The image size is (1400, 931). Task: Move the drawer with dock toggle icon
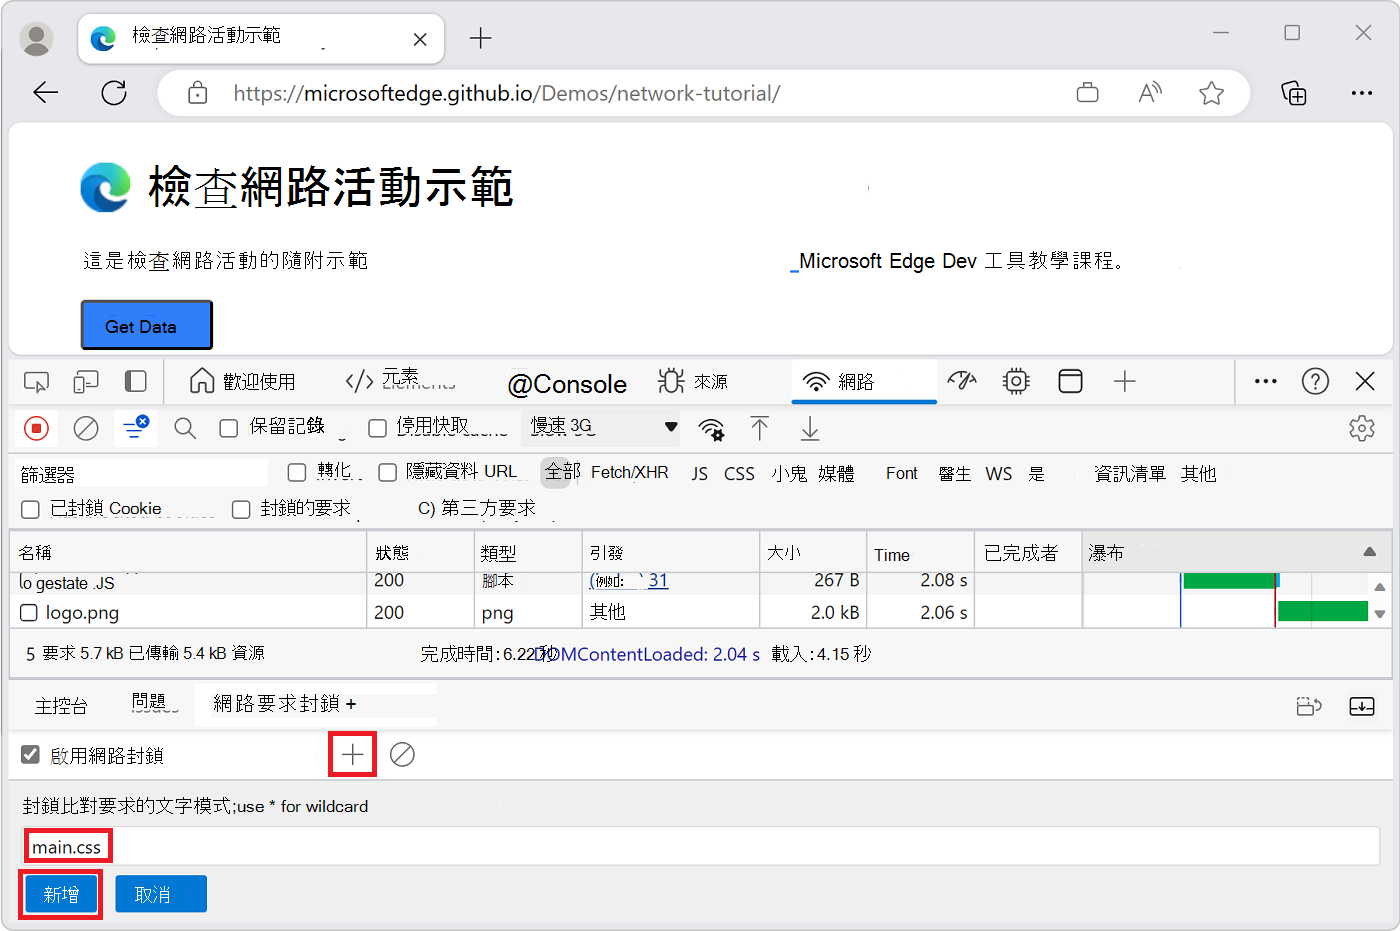coord(1309,706)
